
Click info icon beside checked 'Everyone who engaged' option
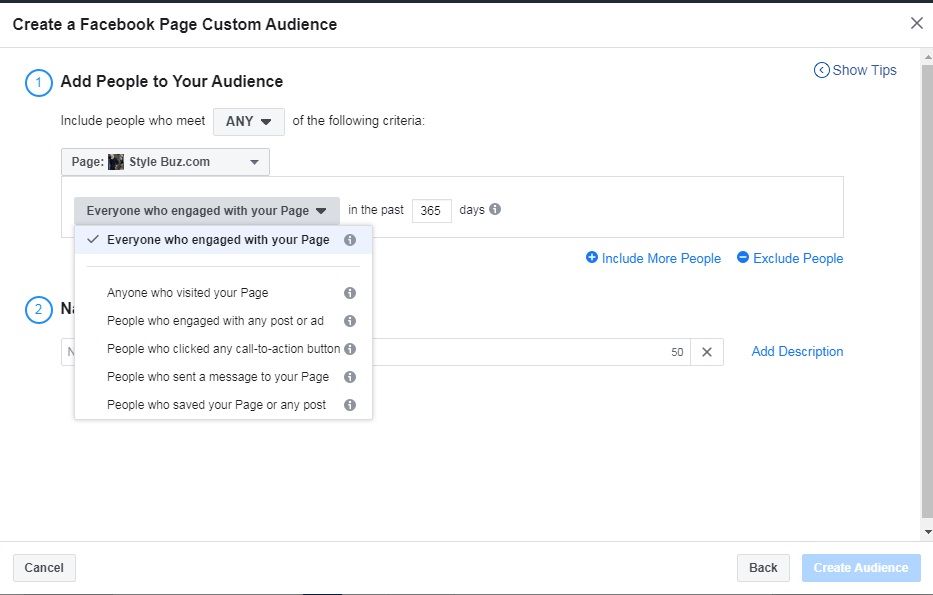tap(350, 240)
